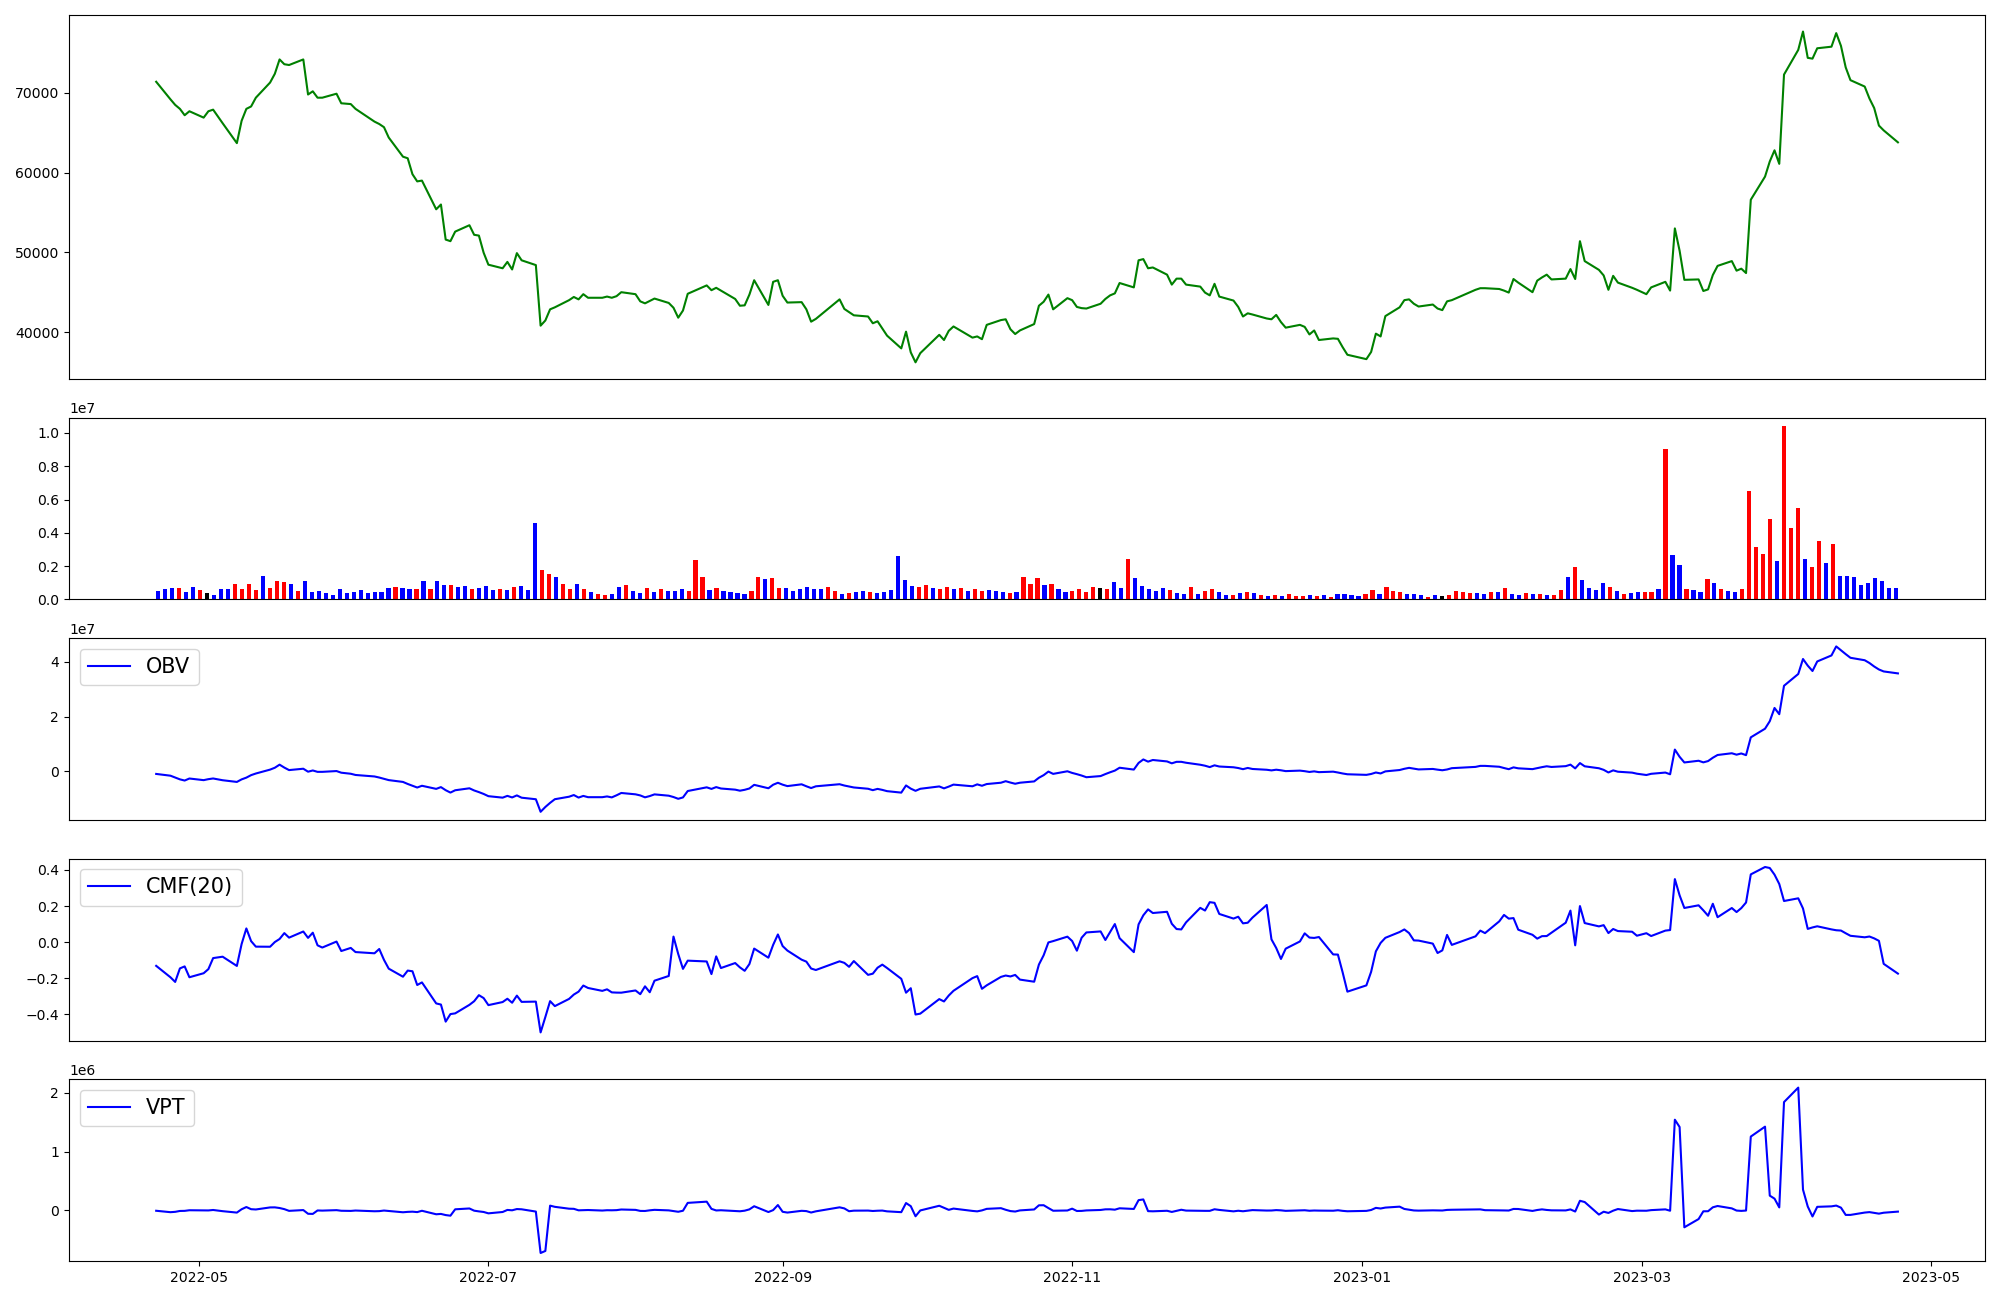Click the blue line sample in VPT legend
The height and width of the screenshot is (1300, 2000).
coord(110,1107)
